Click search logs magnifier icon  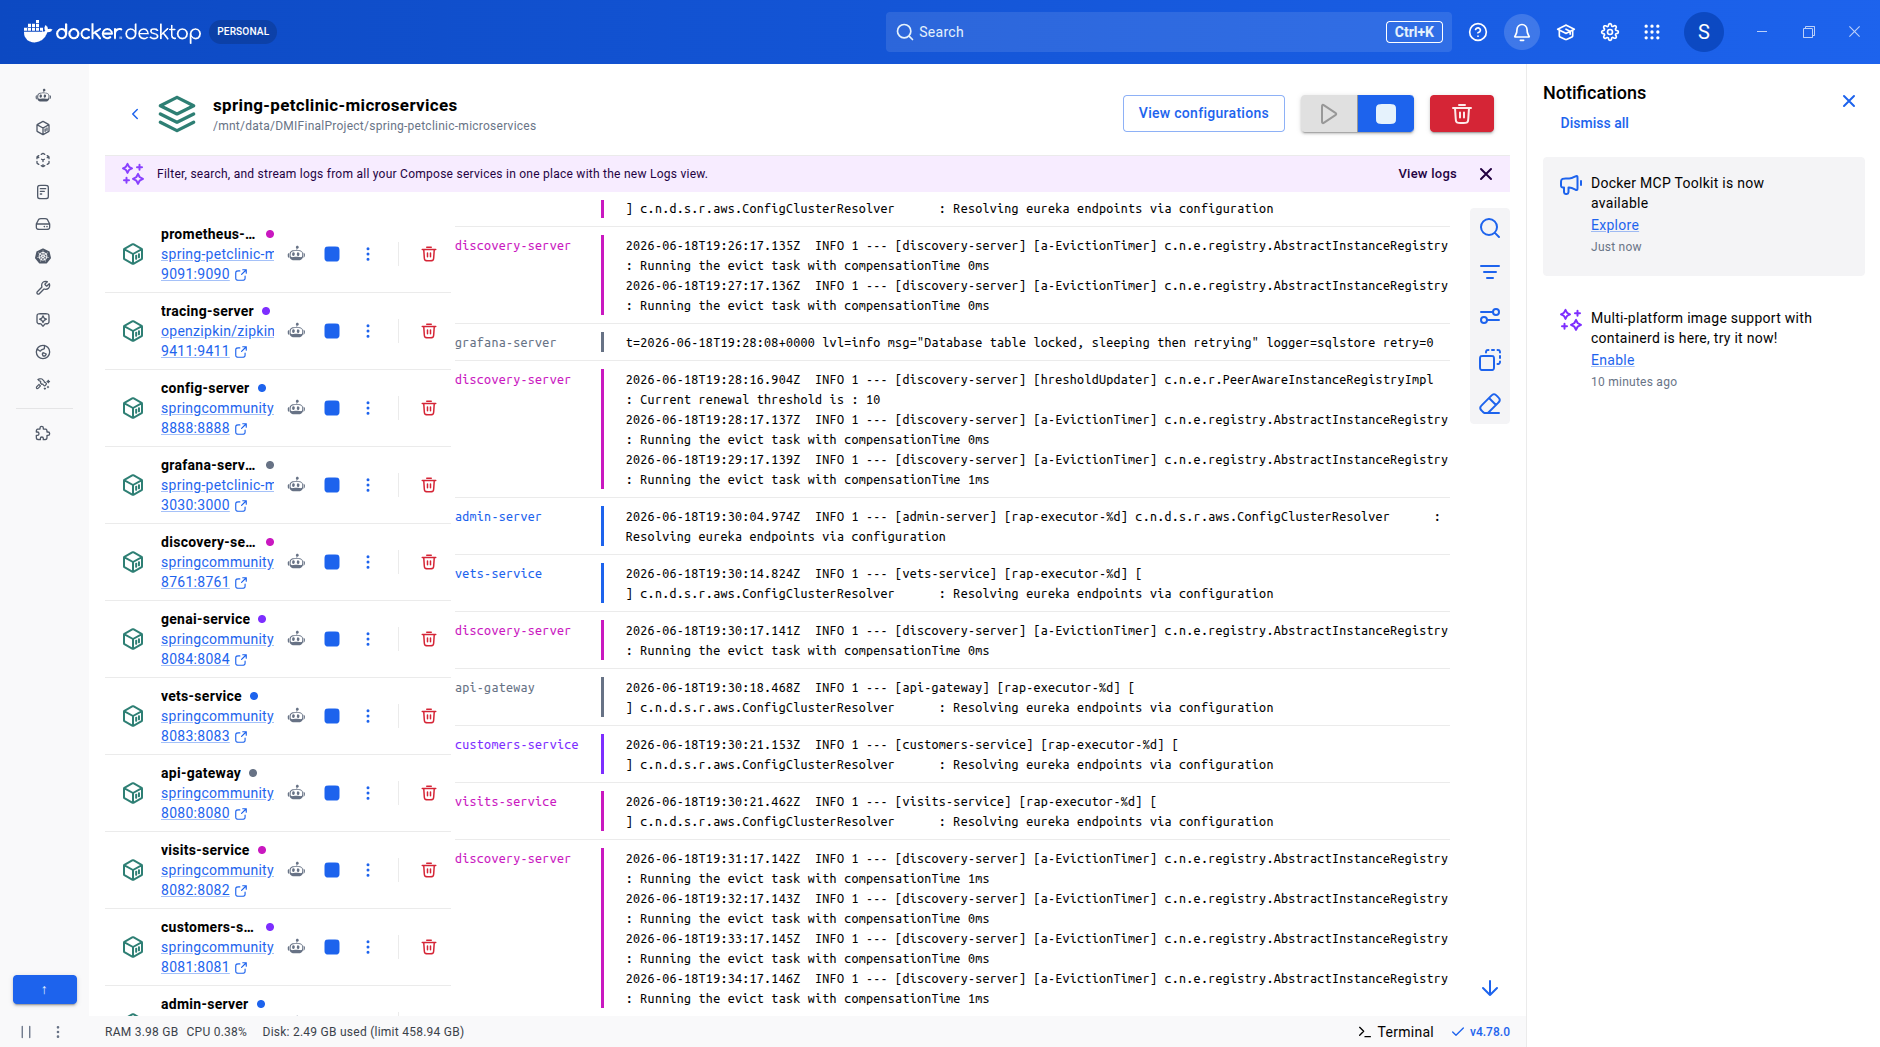tap(1490, 228)
